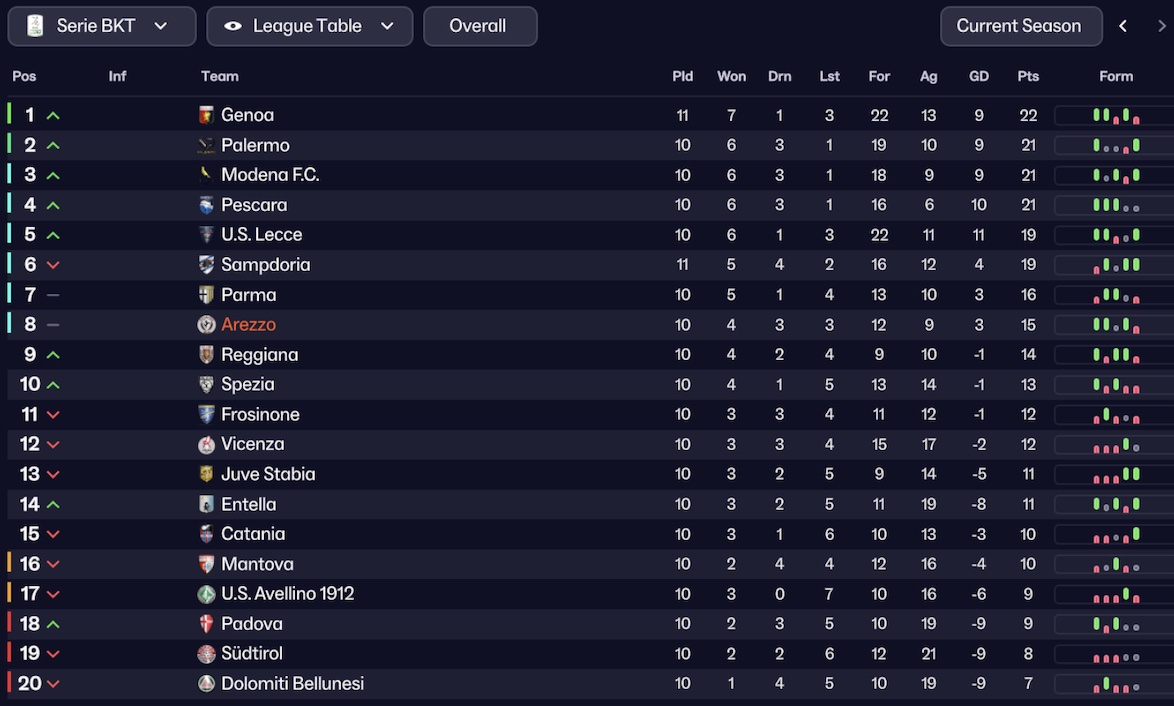The image size is (1174, 706).
Task: Click the Genoa club crest icon
Action: click(206, 115)
